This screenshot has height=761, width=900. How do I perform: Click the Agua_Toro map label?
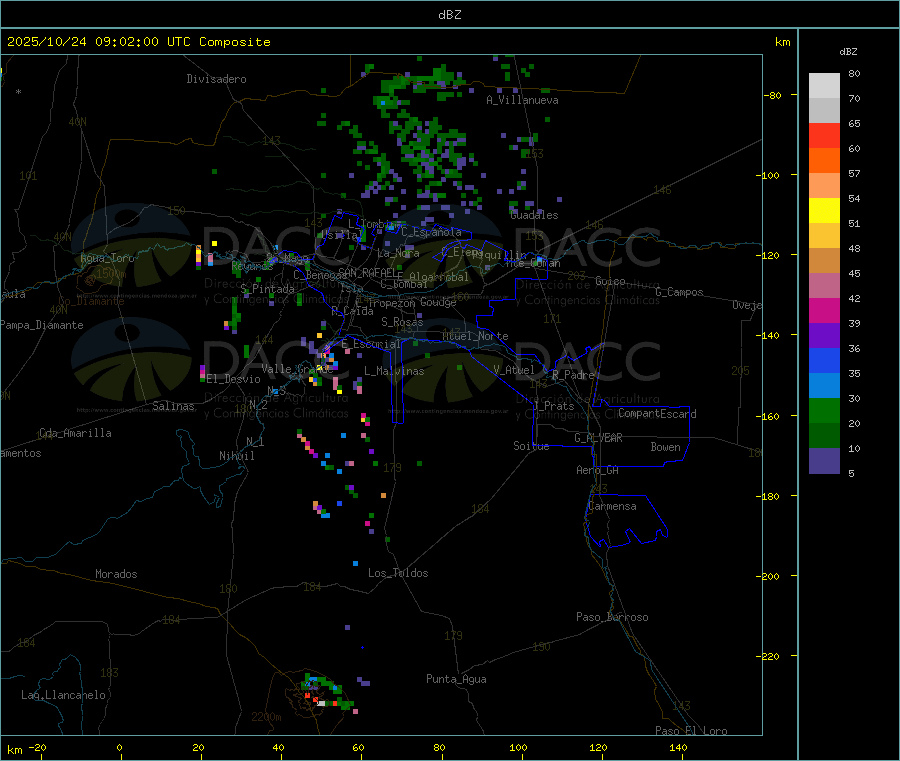coord(107,258)
